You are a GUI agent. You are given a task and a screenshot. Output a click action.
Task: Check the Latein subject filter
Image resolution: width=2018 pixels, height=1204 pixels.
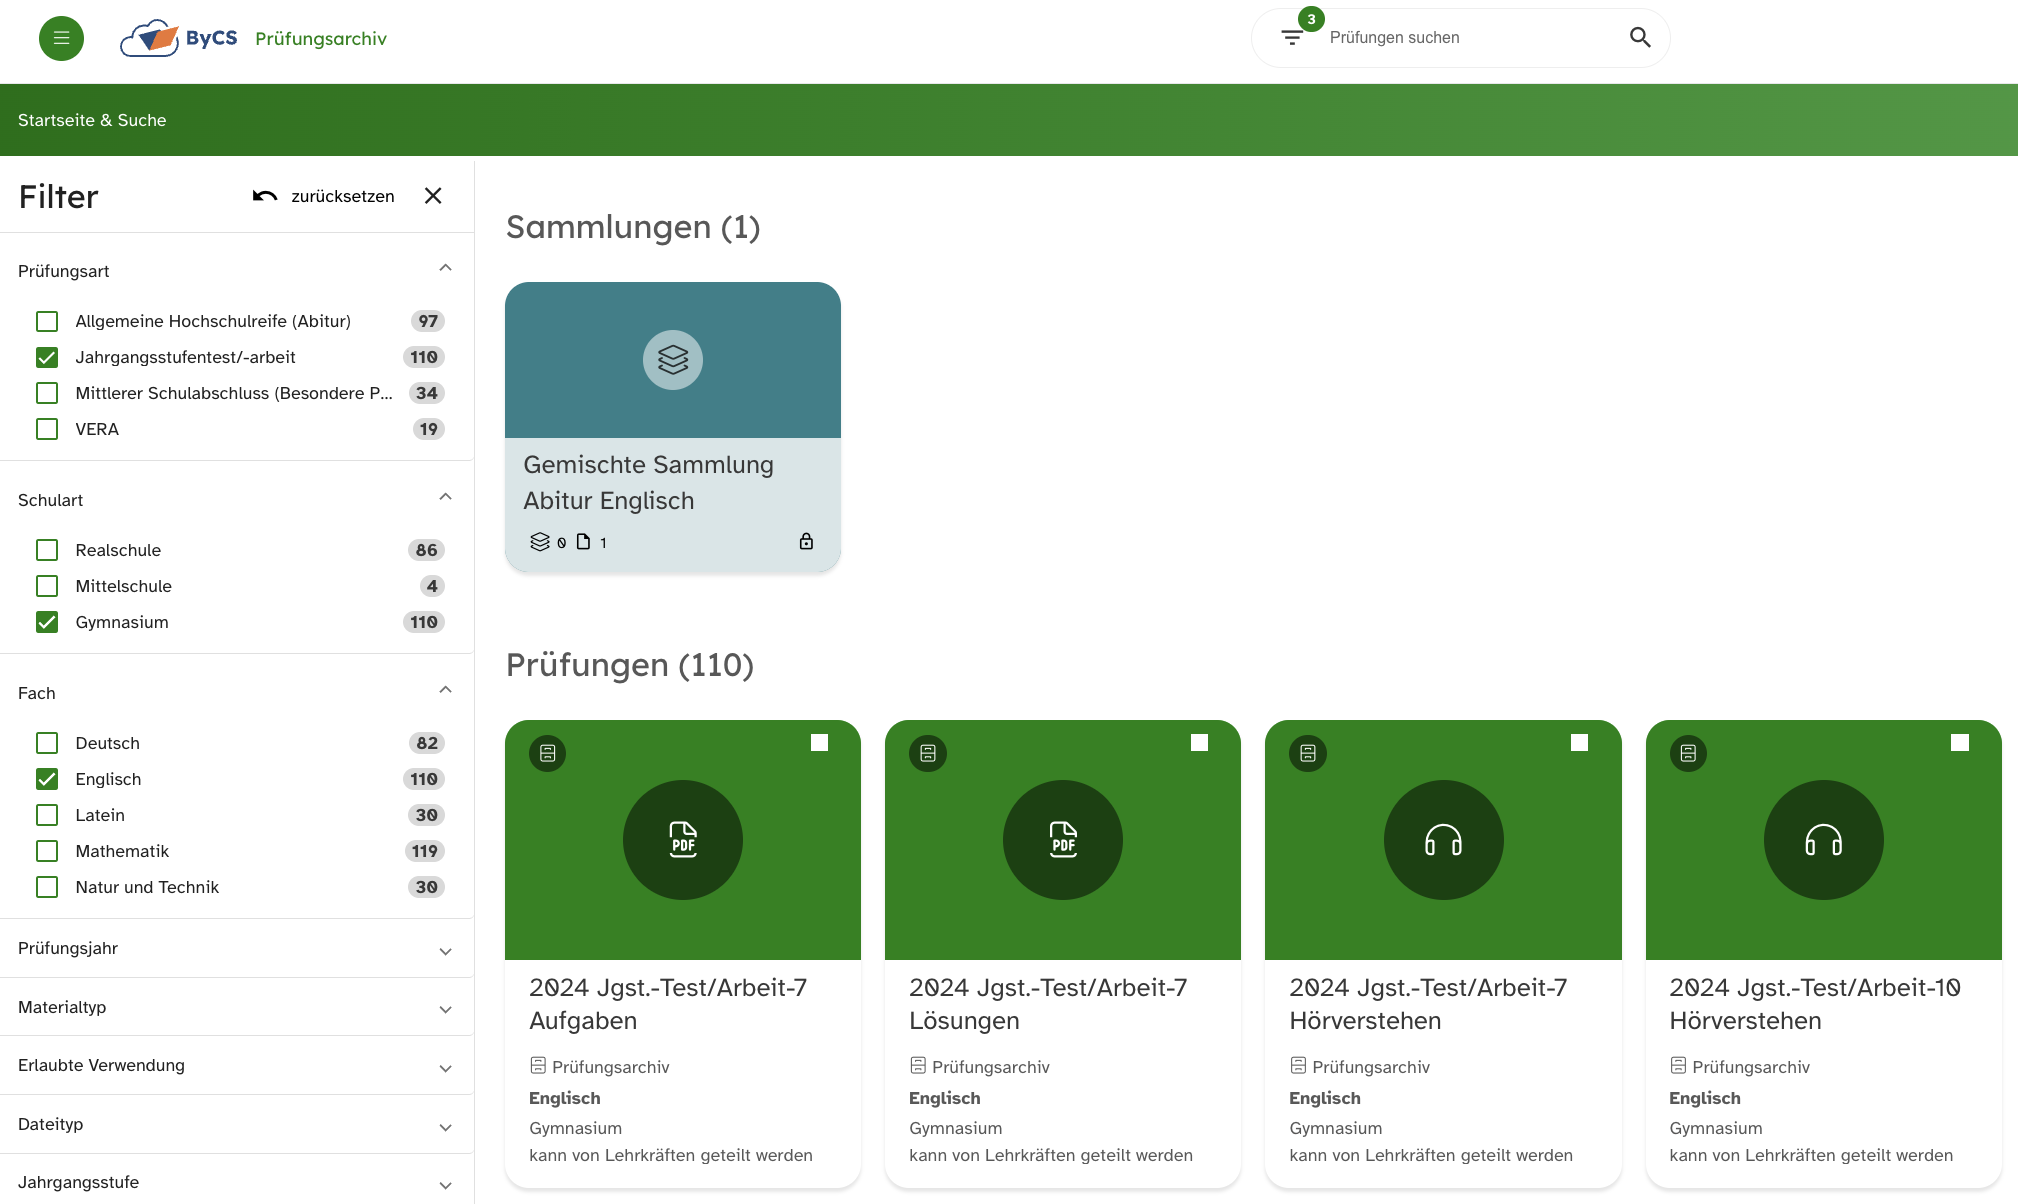coord(47,815)
